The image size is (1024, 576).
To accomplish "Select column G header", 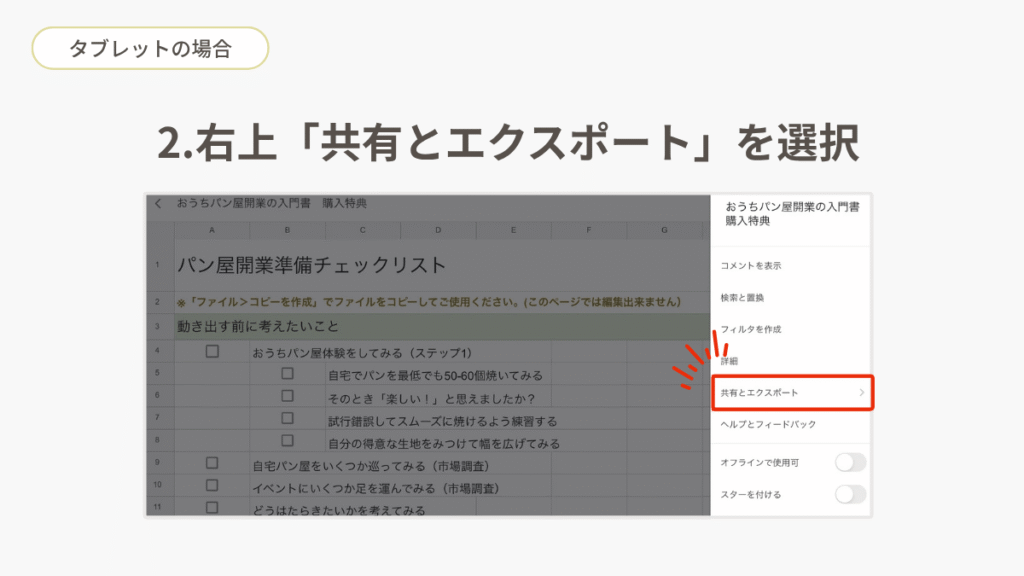I will [x=664, y=230].
